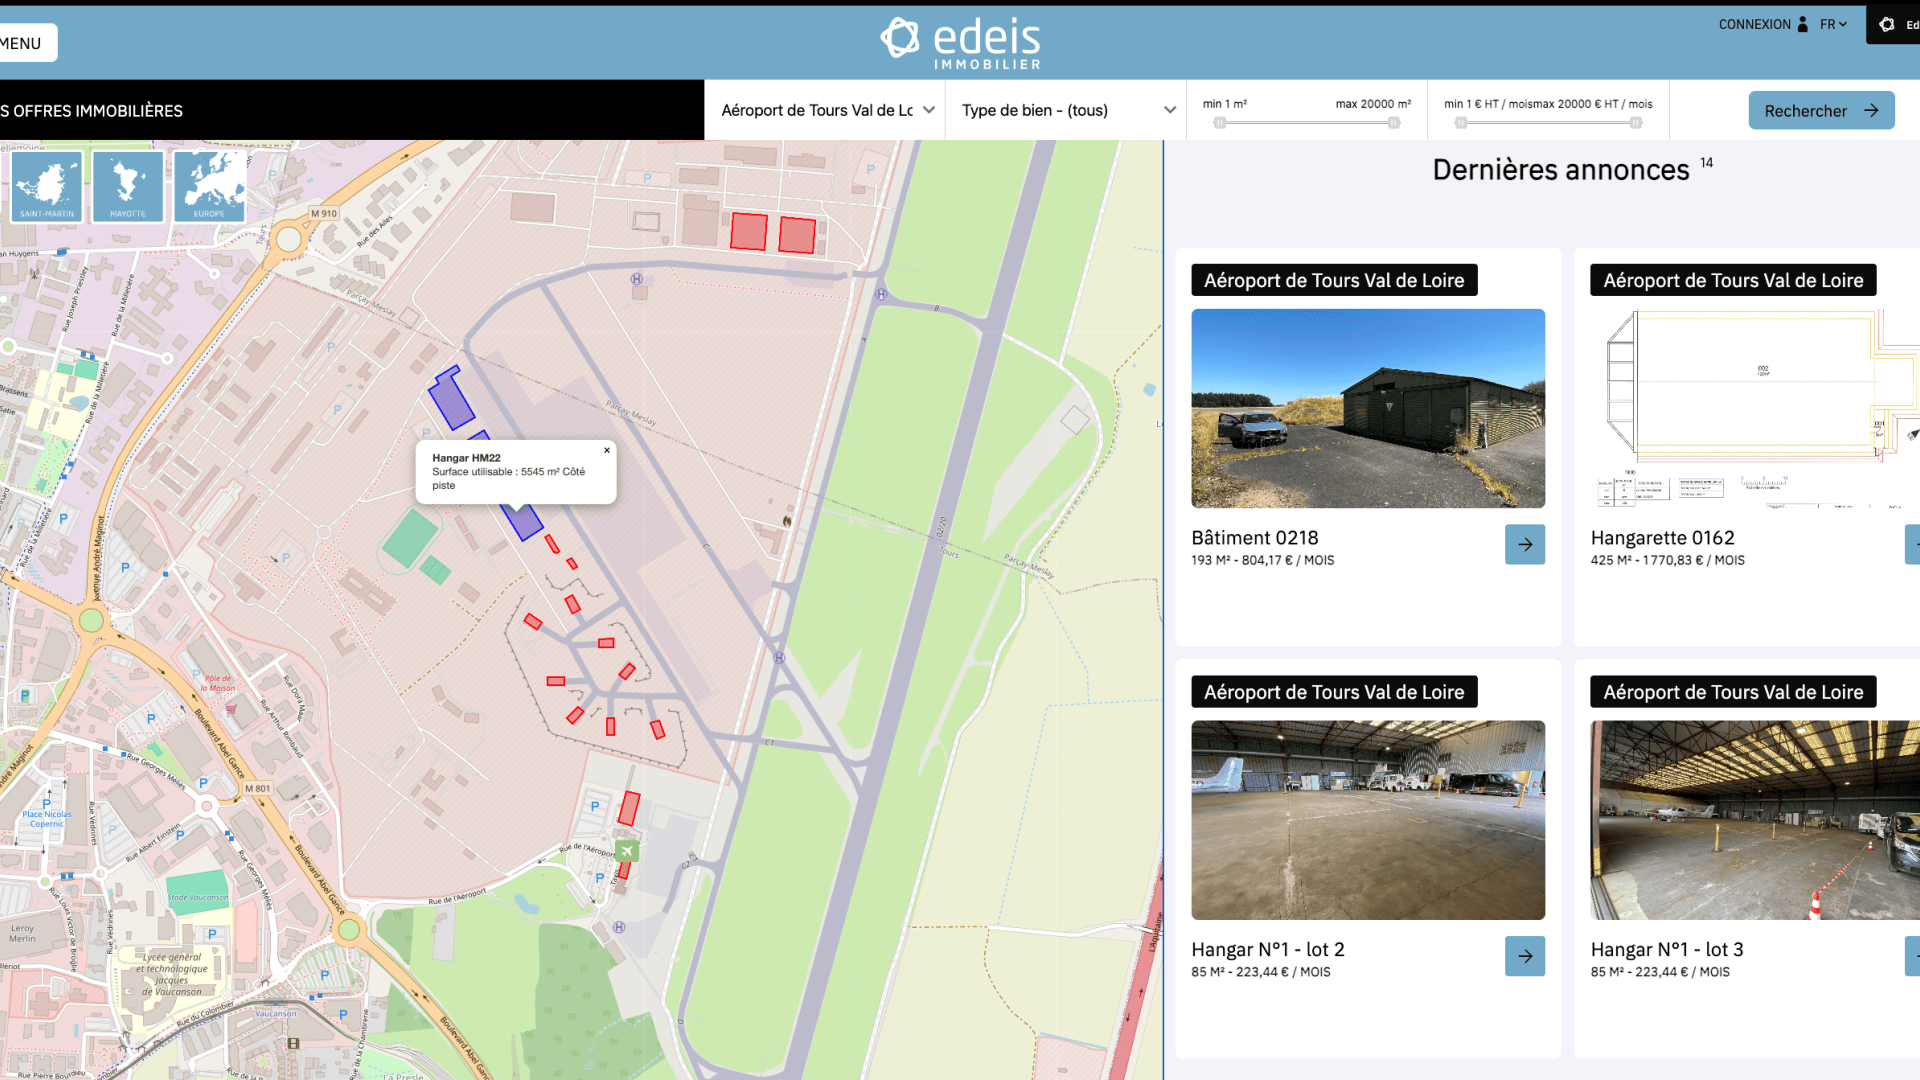Select the Europe map shortcut
1920x1080 pixels.
209,186
